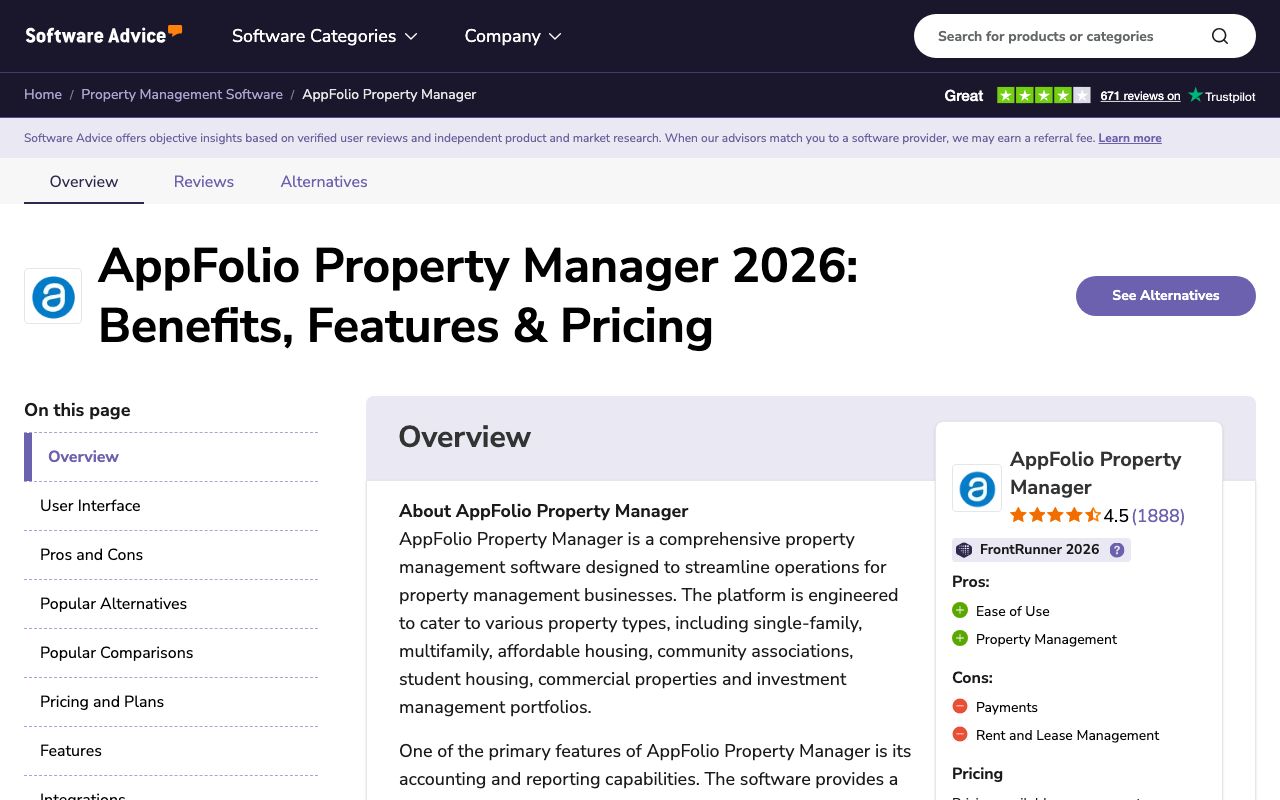Click the AppFolio logo beside page title
The height and width of the screenshot is (800, 1280).
pos(53,296)
